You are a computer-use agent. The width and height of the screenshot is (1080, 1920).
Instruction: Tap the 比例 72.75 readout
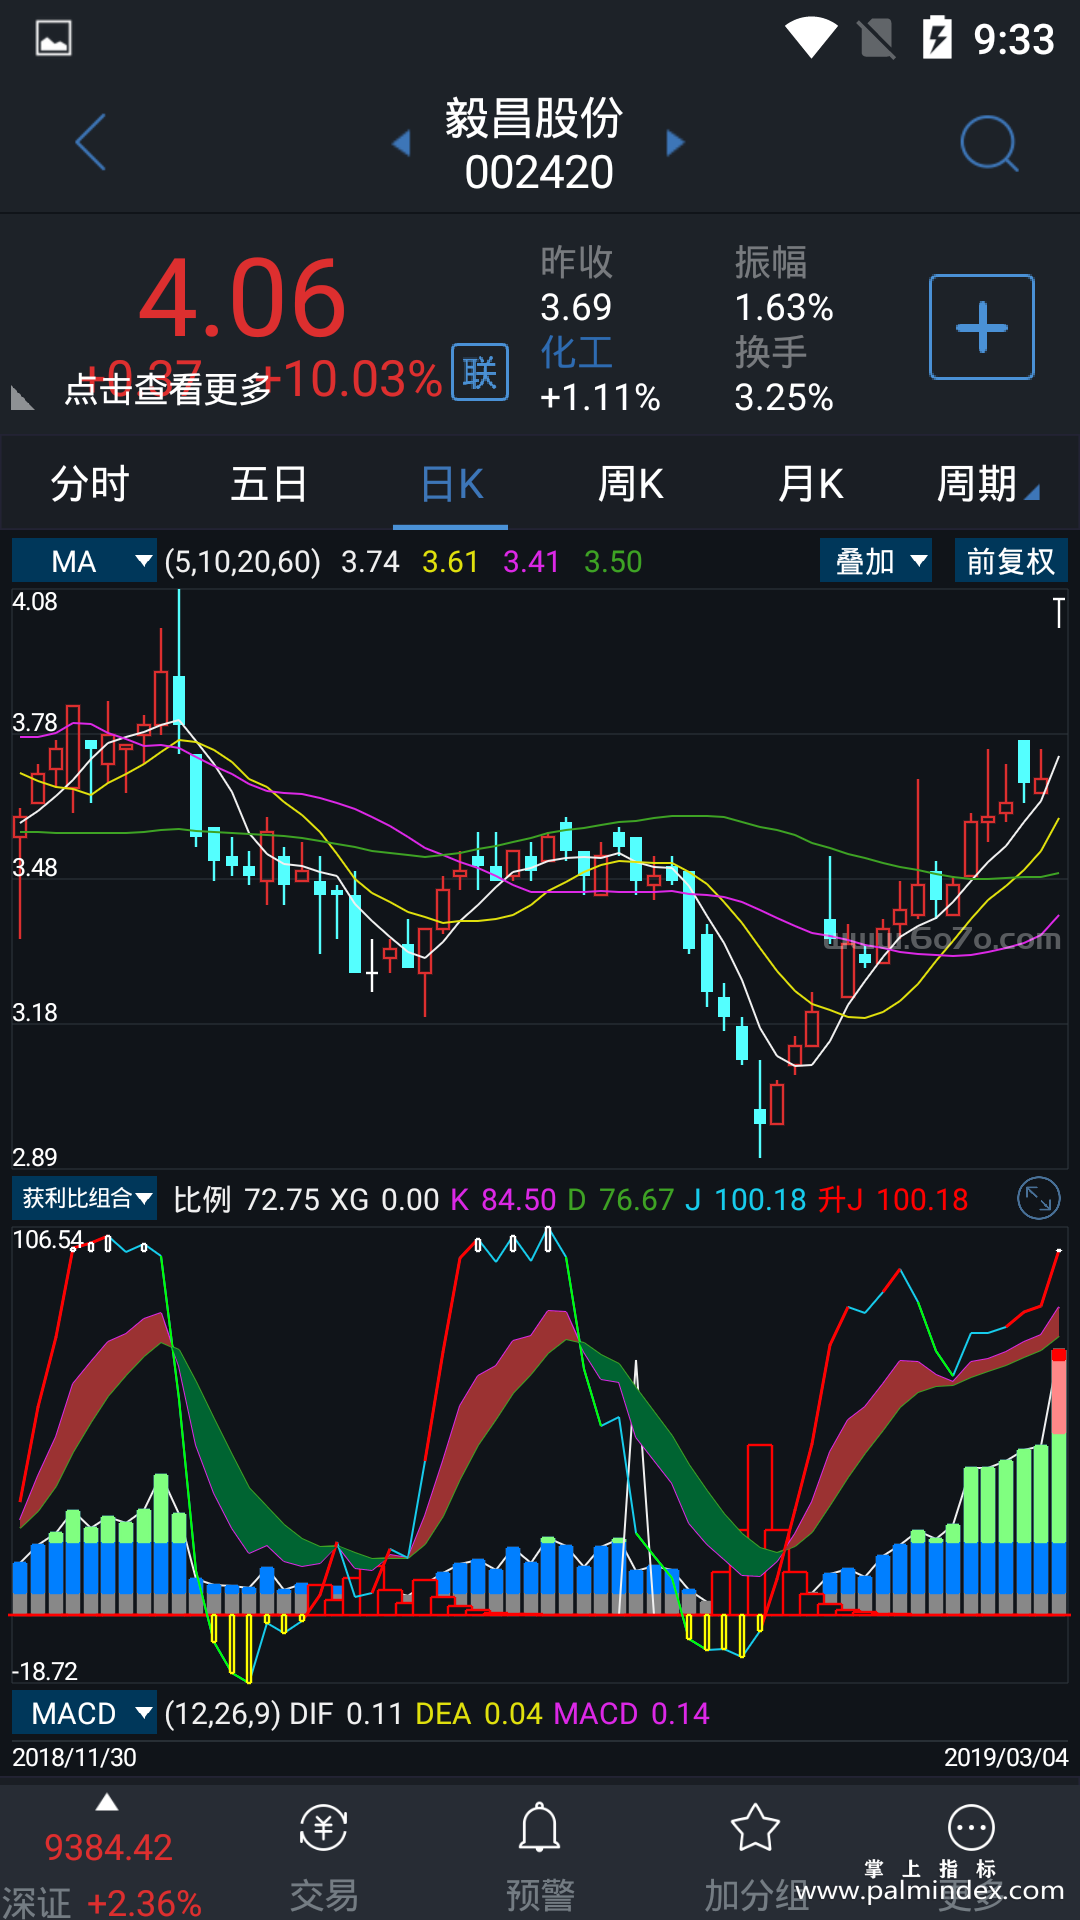[x=246, y=1199]
